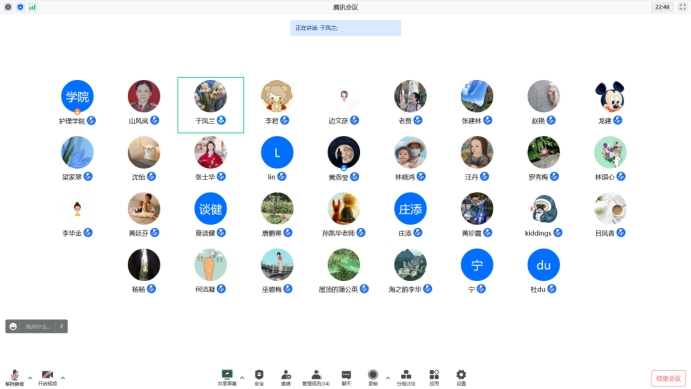
Task: Open the breakout rooms icon
Action: (x=406, y=378)
